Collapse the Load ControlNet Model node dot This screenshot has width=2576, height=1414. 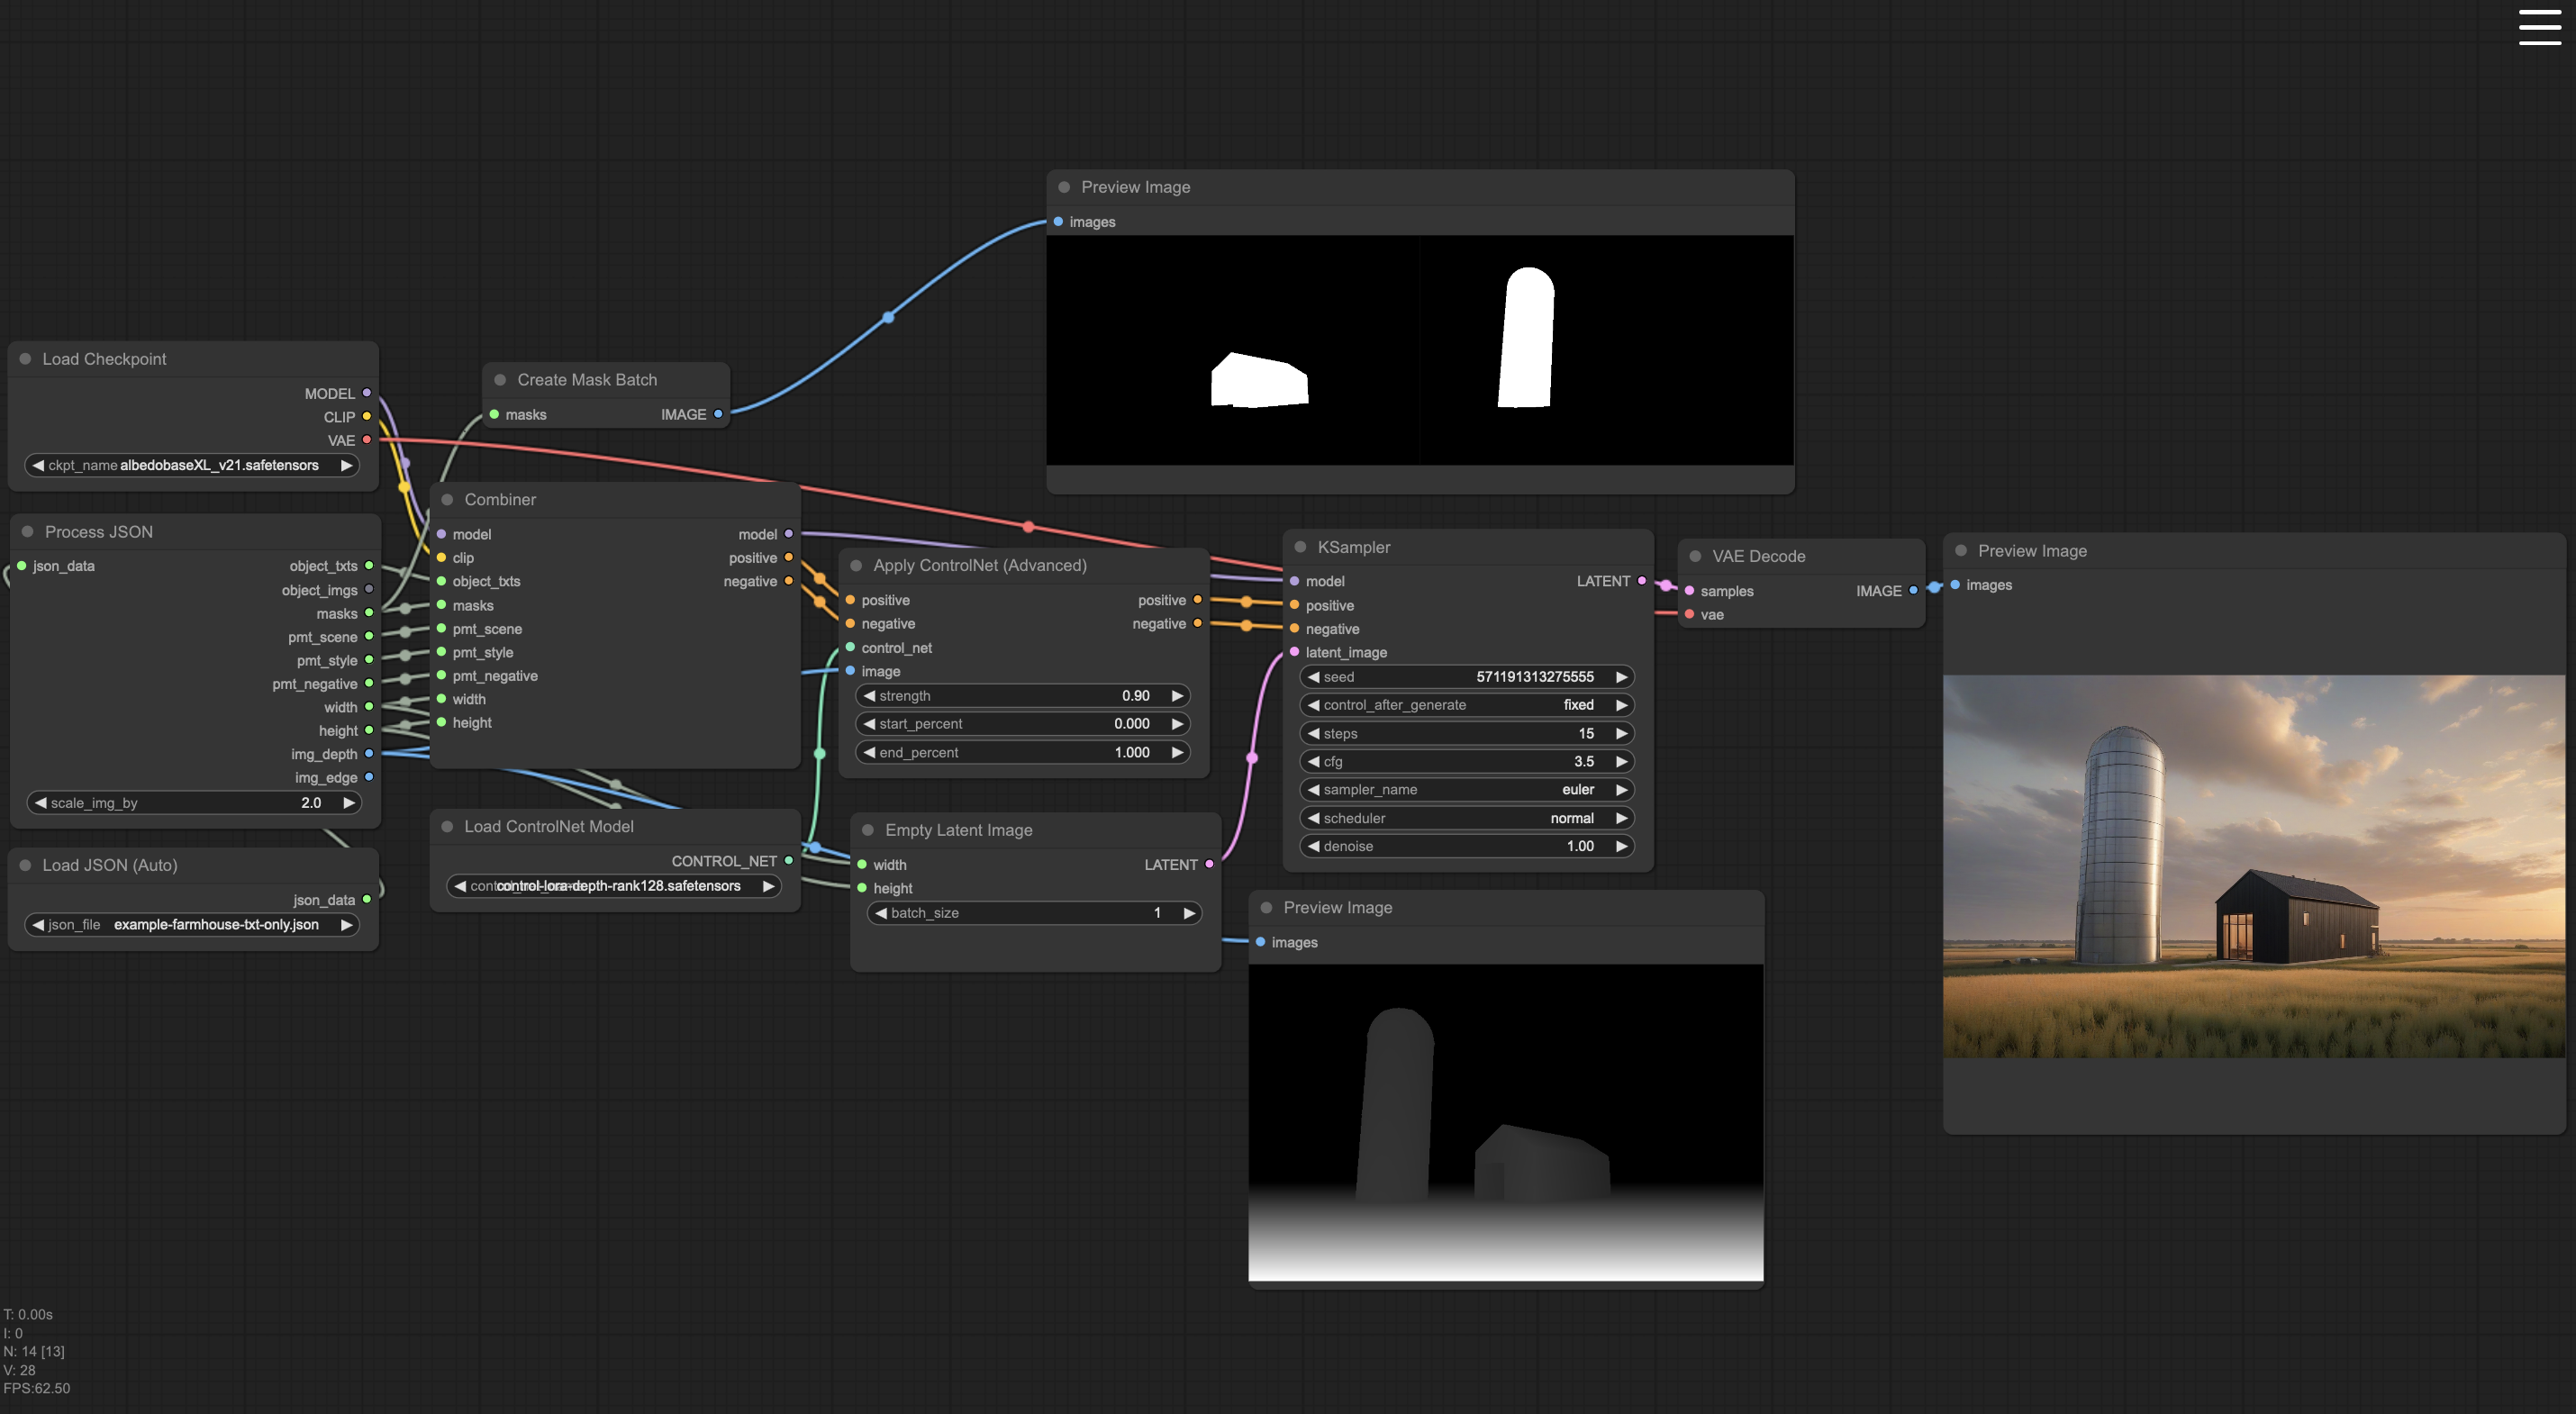447,826
